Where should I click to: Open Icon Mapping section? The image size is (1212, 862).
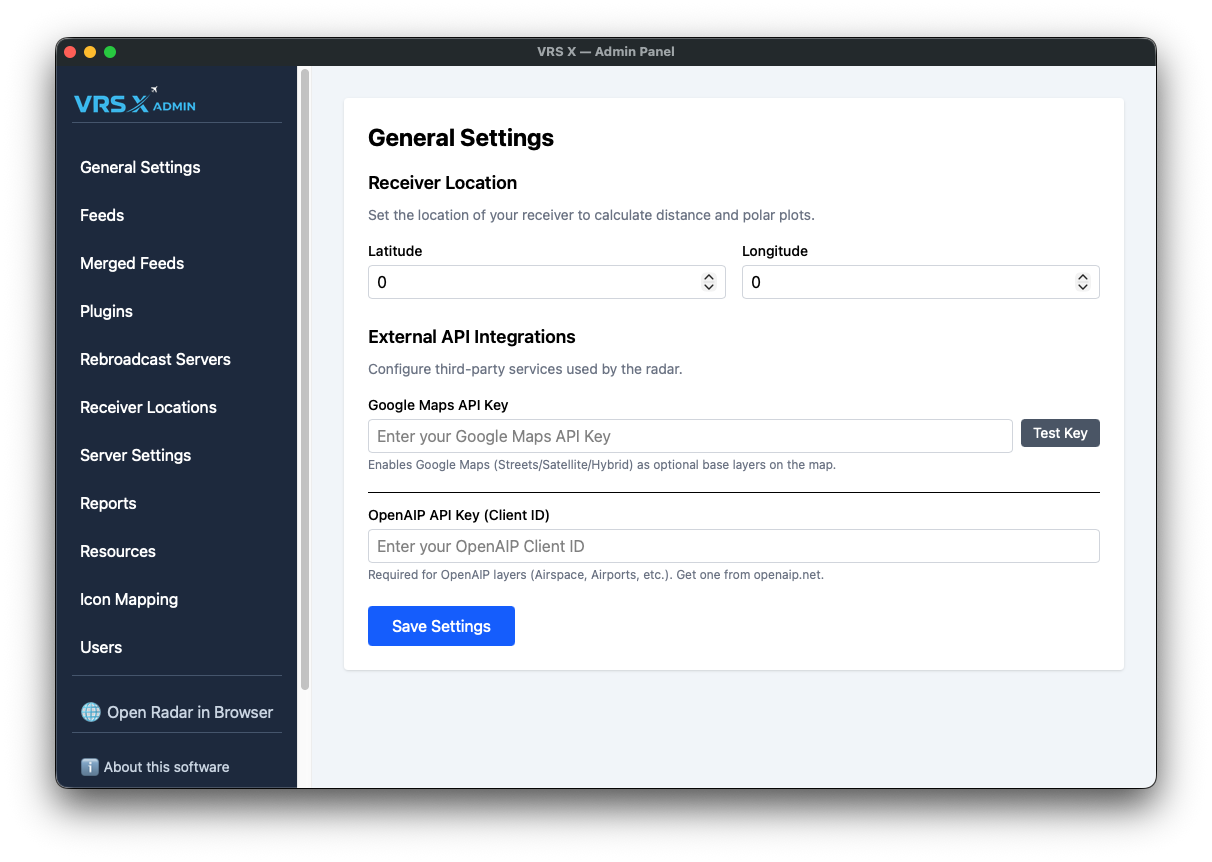coord(129,599)
